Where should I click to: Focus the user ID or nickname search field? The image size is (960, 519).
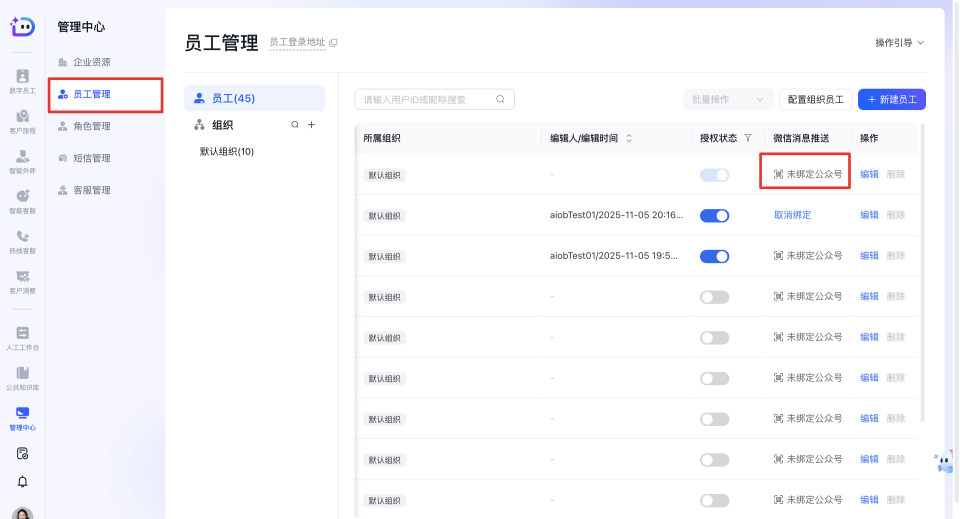(425, 99)
